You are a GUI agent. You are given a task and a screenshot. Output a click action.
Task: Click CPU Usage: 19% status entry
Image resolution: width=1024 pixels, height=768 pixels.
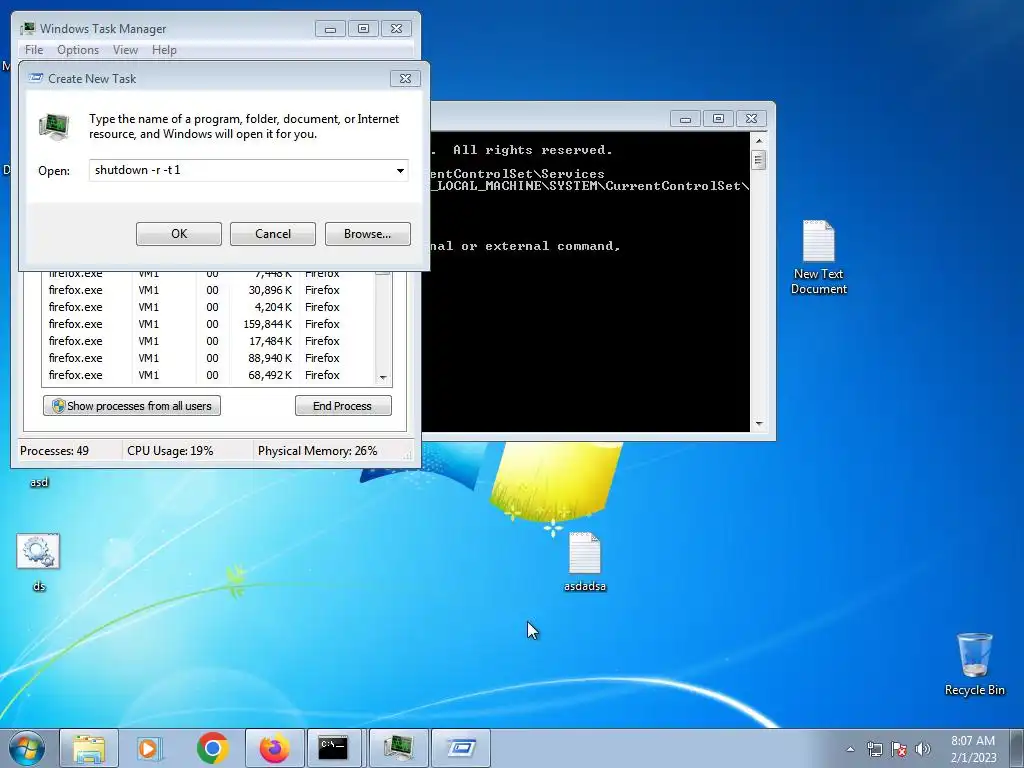(170, 451)
